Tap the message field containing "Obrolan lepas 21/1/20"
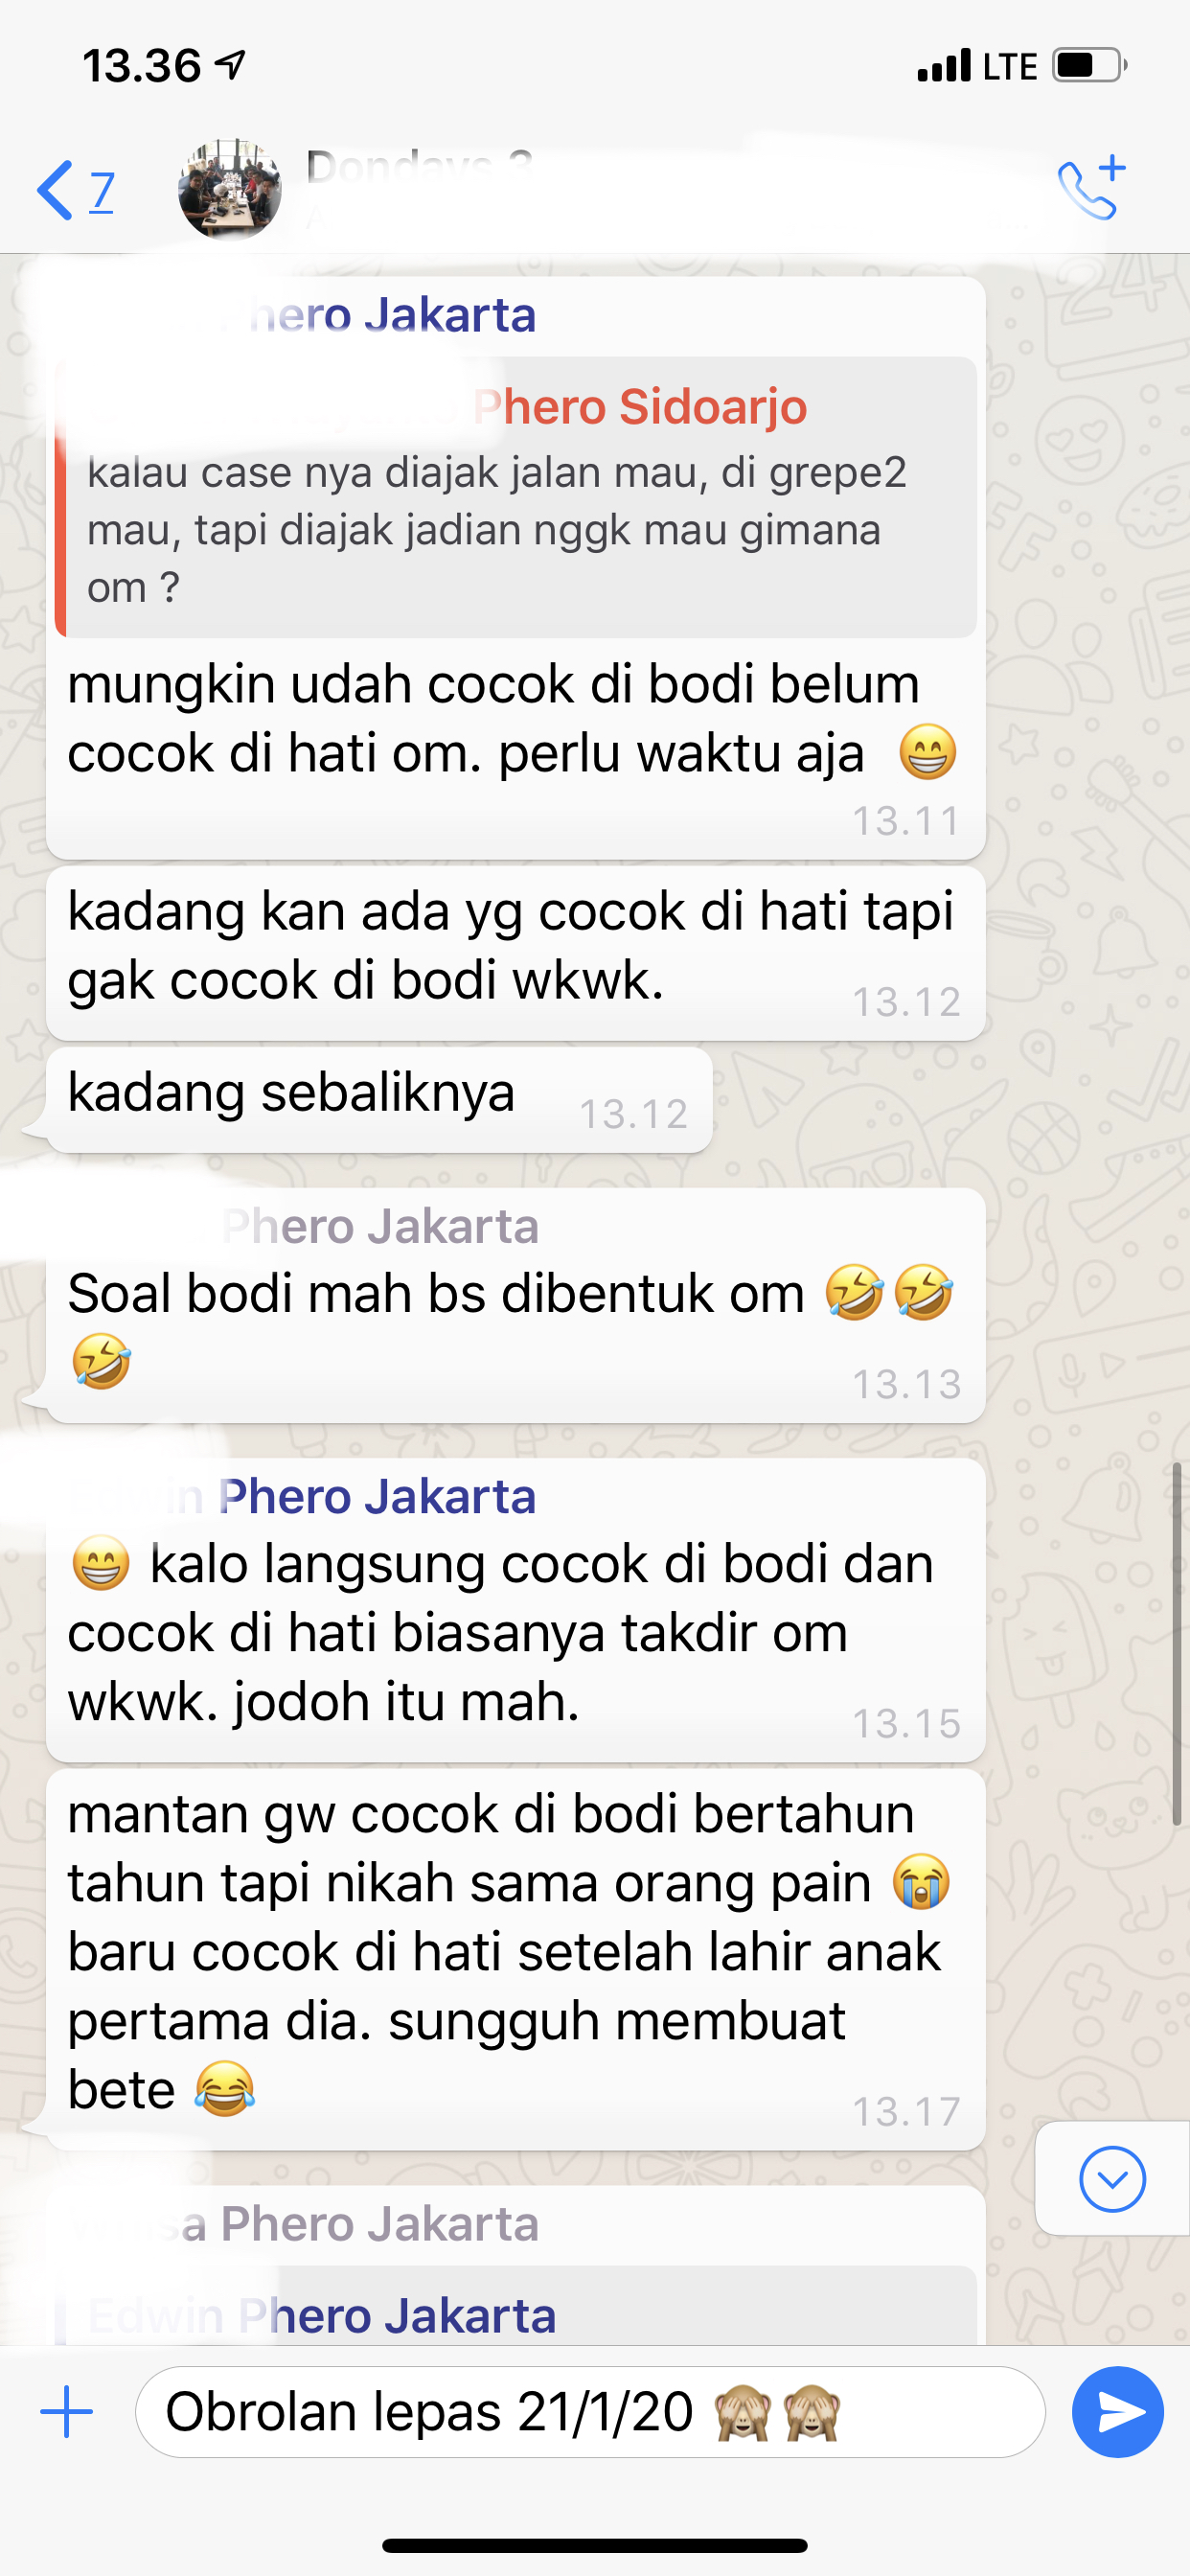The image size is (1190, 2576). [590, 2411]
